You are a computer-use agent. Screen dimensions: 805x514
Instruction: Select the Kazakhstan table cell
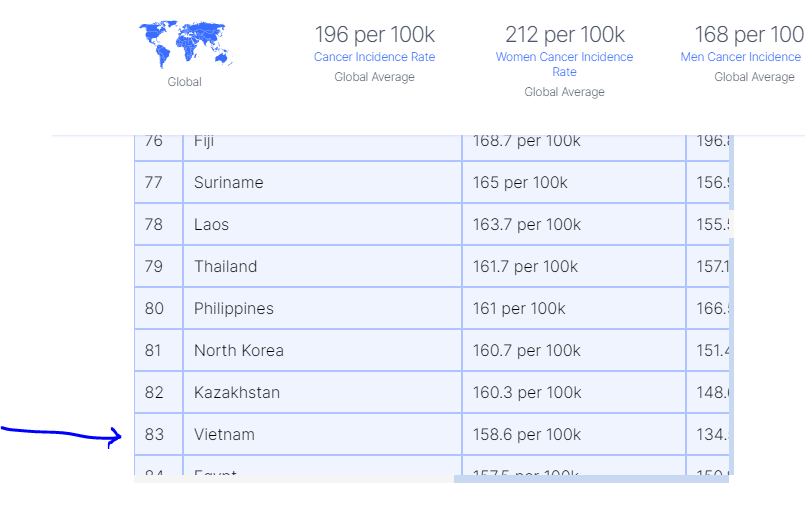point(236,392)
